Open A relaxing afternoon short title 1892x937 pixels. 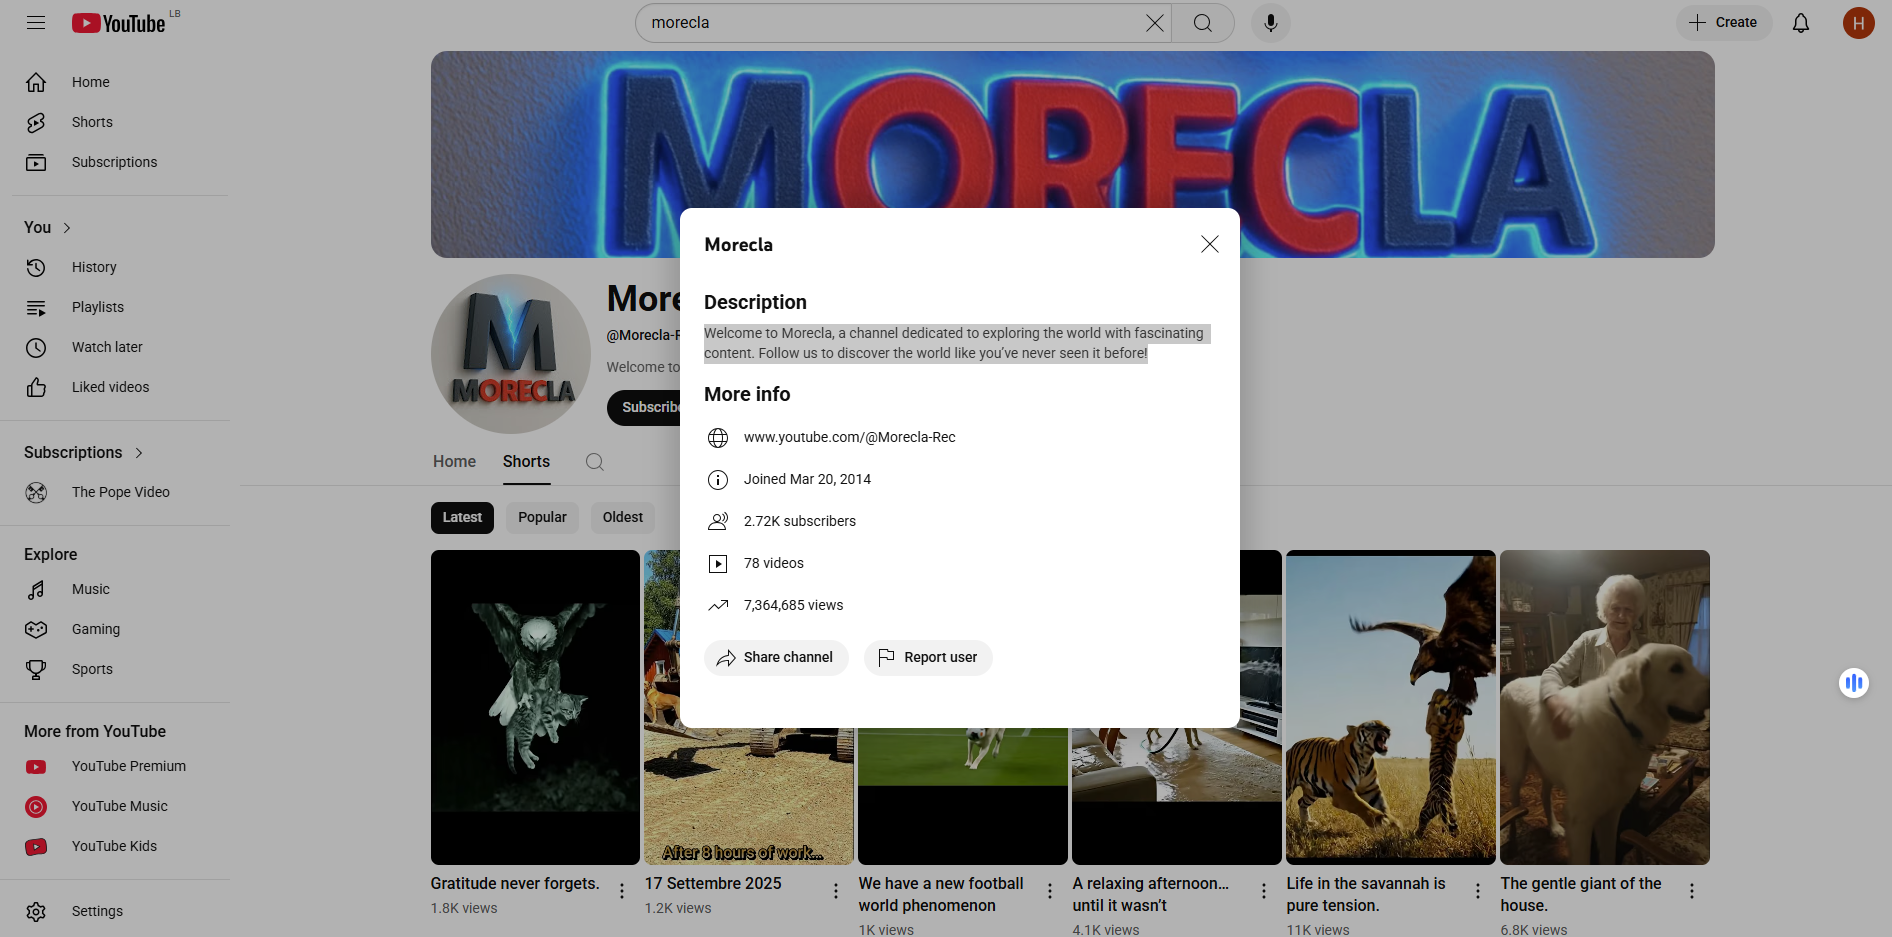pos(1151,894)
